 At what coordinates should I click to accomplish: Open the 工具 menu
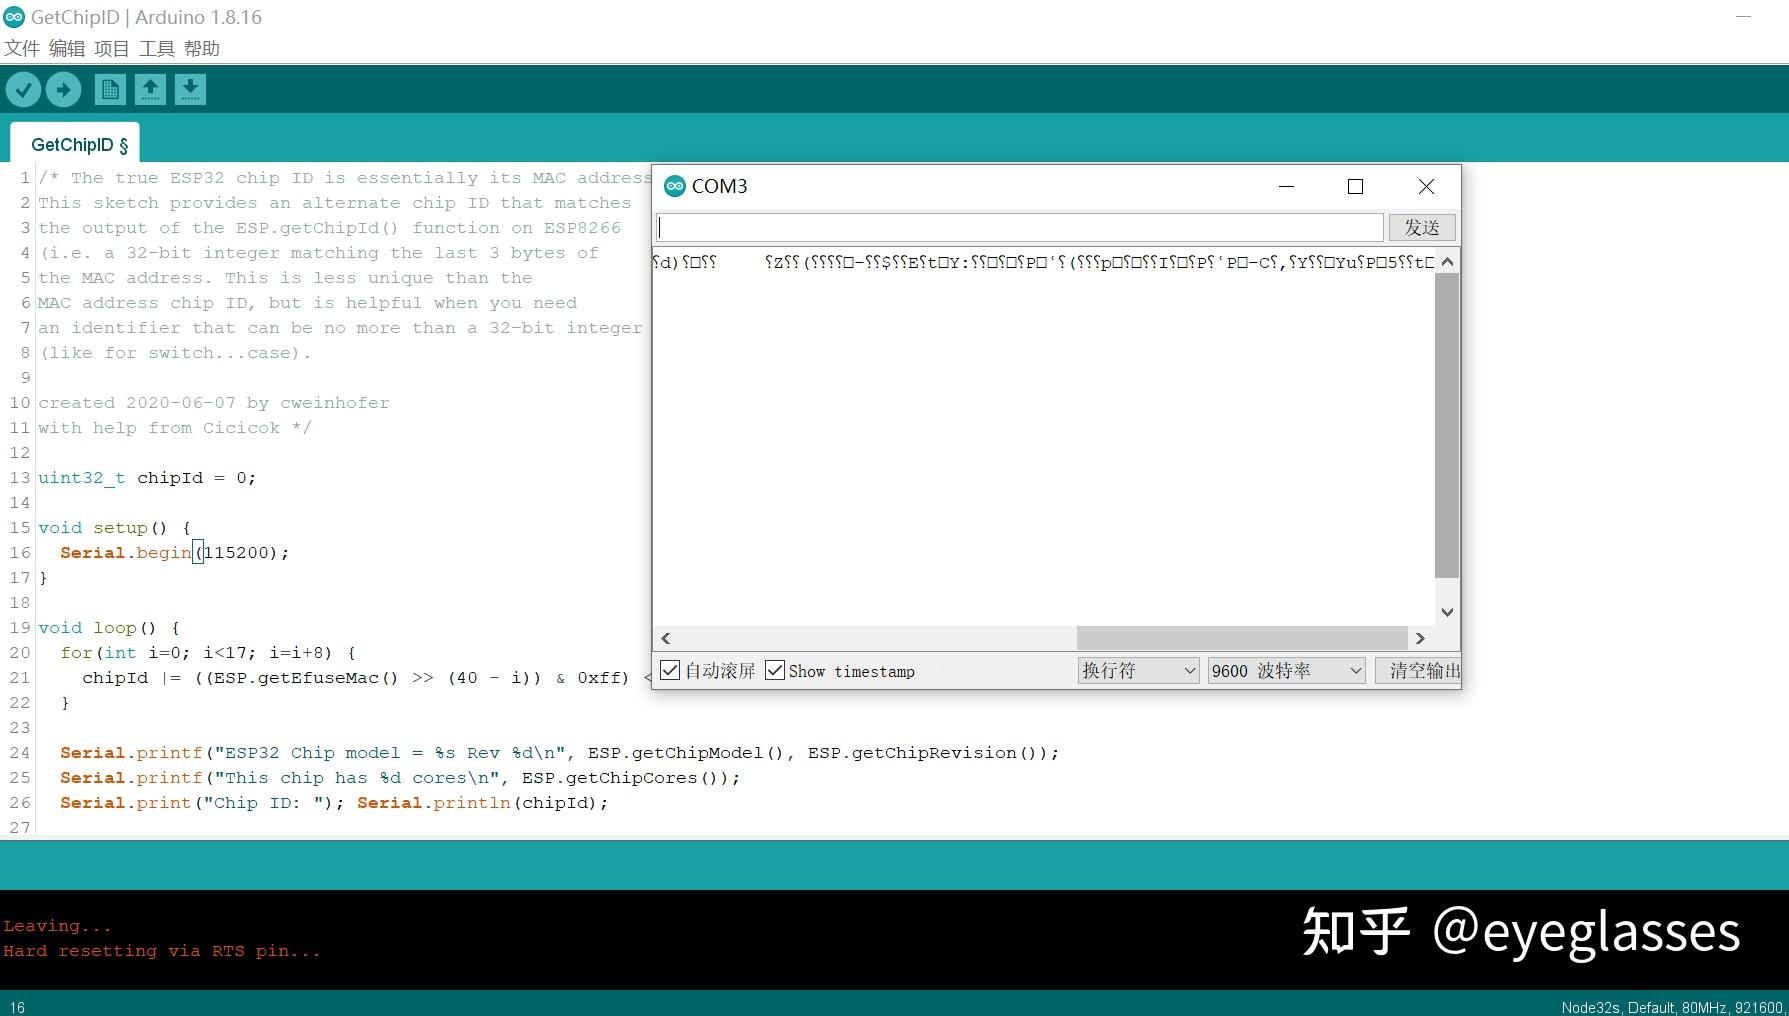(157, 48)
